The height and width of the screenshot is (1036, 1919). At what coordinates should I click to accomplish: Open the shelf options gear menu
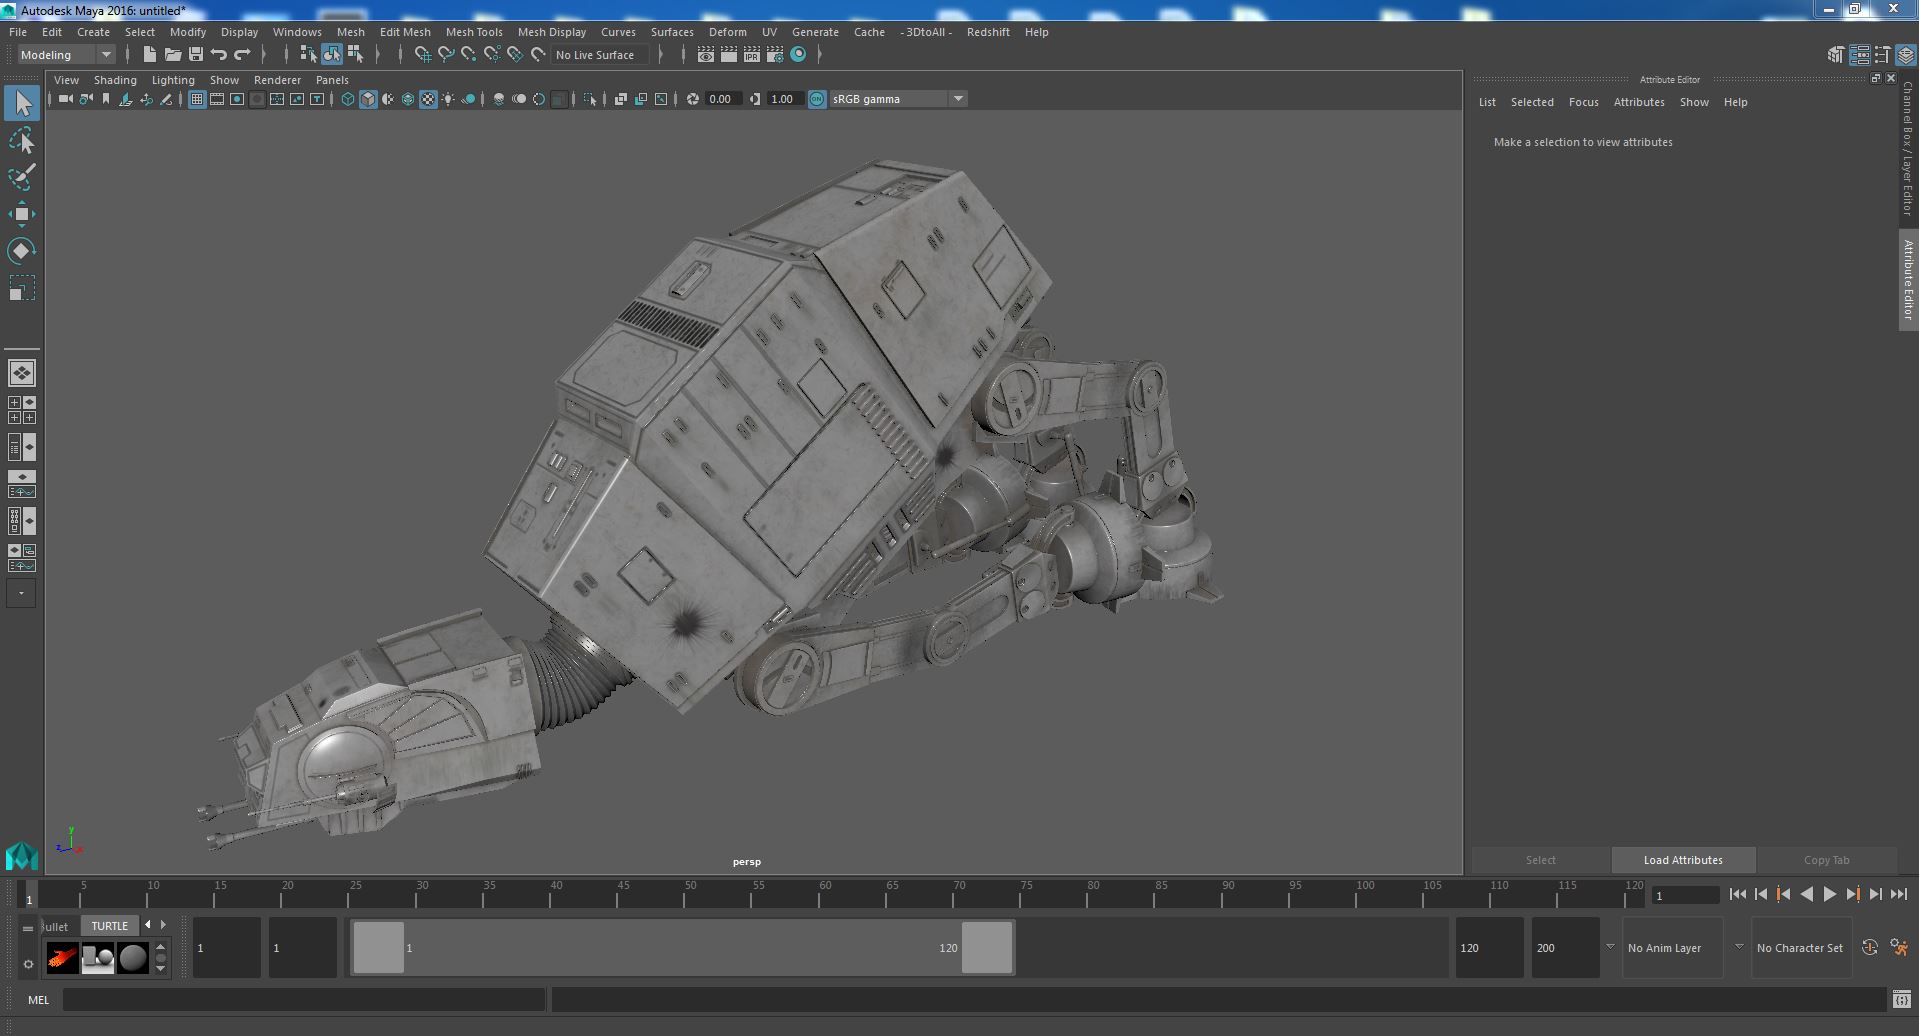(x=28, y=965)
